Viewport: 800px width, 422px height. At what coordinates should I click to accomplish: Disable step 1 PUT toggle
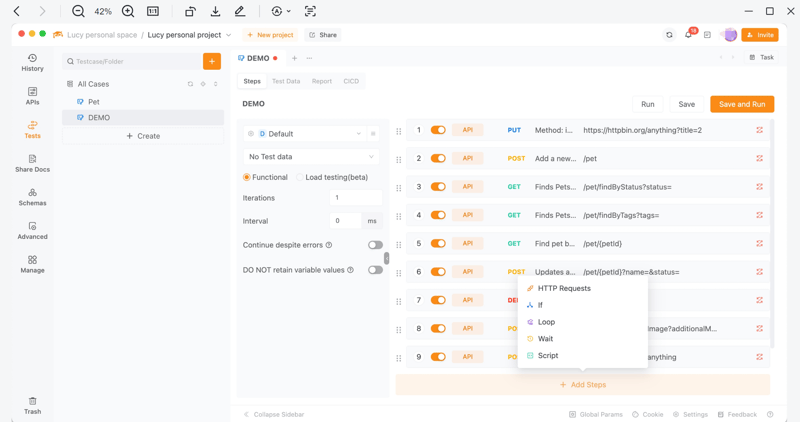438,130
